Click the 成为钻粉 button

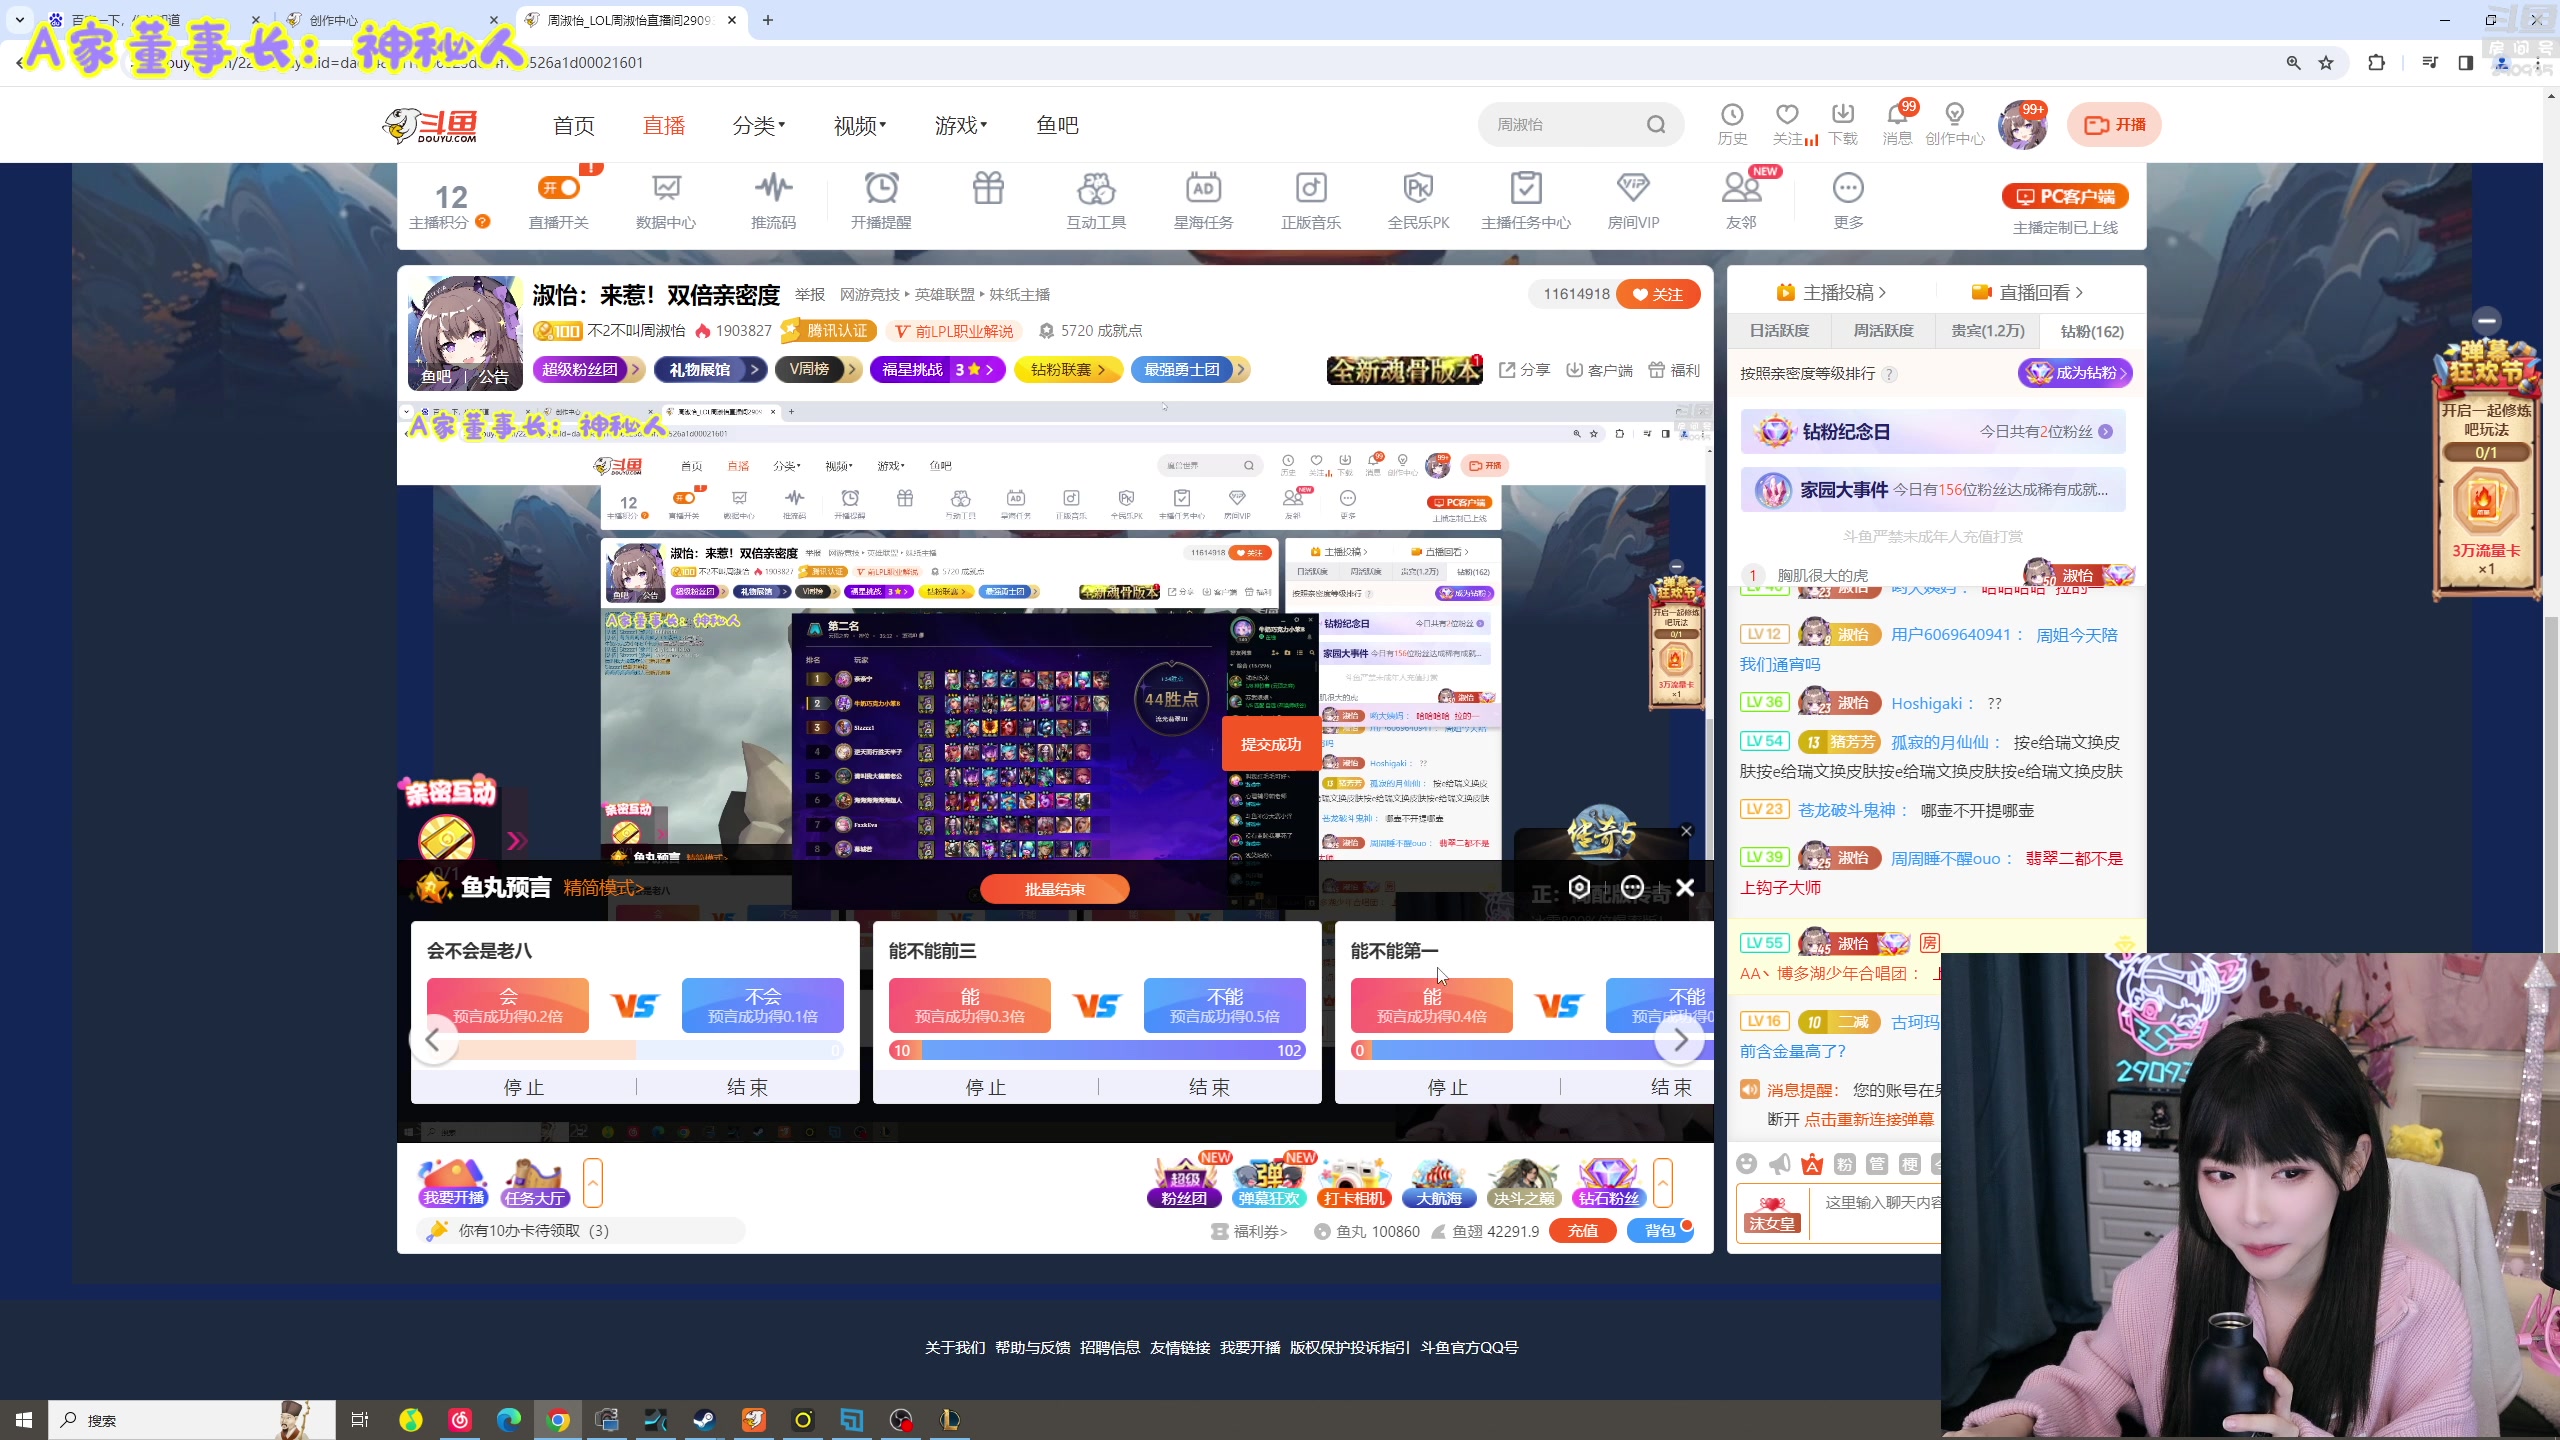tap(2075, 373)
